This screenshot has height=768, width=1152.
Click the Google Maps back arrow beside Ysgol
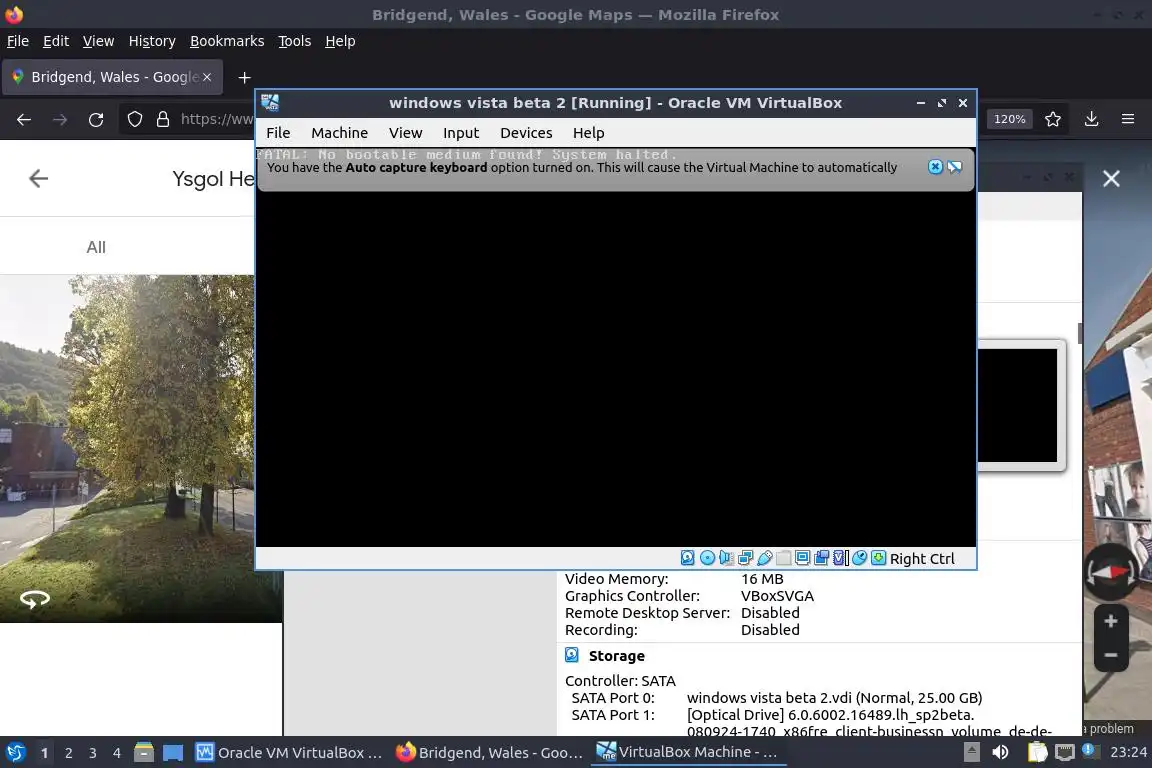[38, 179]
